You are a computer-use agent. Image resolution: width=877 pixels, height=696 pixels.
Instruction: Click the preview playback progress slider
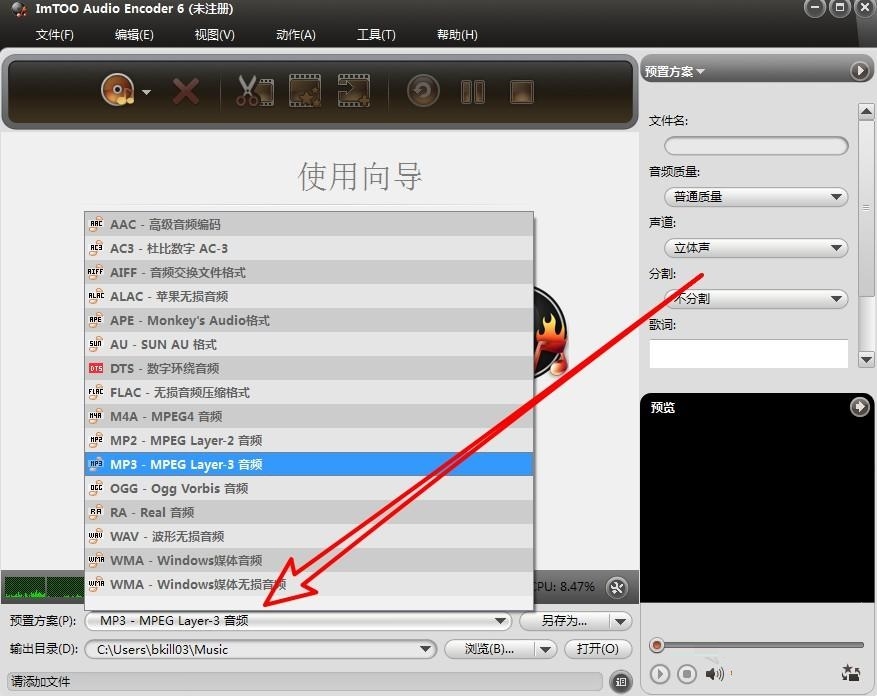coord(757,646)
